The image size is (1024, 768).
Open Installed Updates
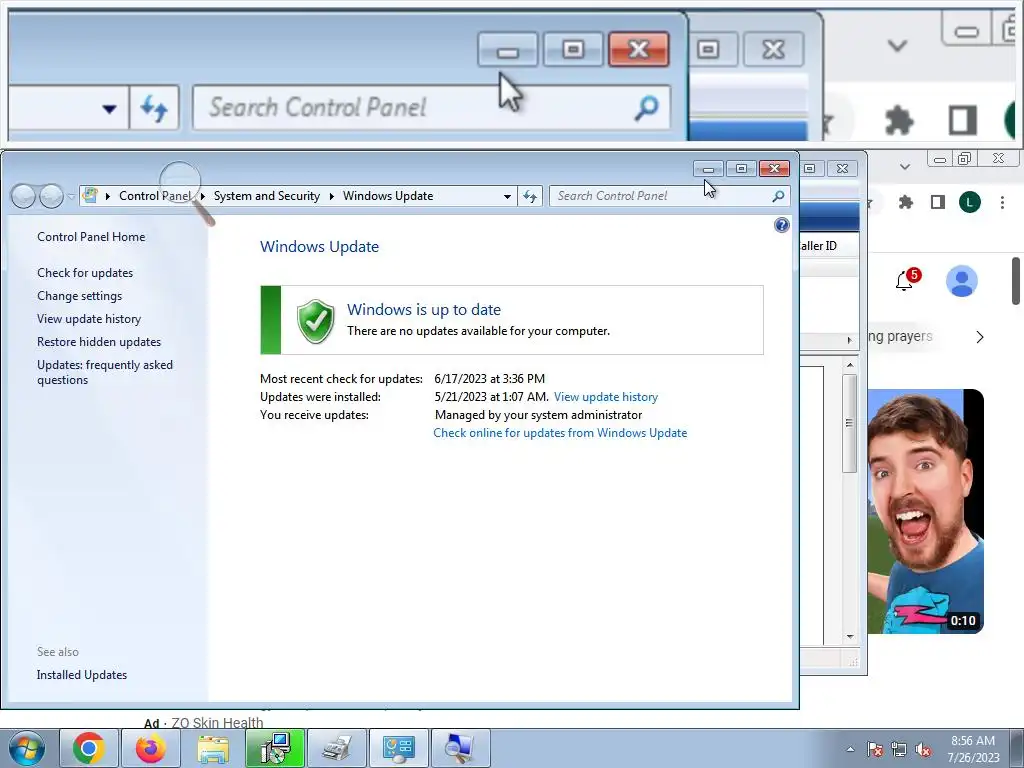tap(82, 675)
